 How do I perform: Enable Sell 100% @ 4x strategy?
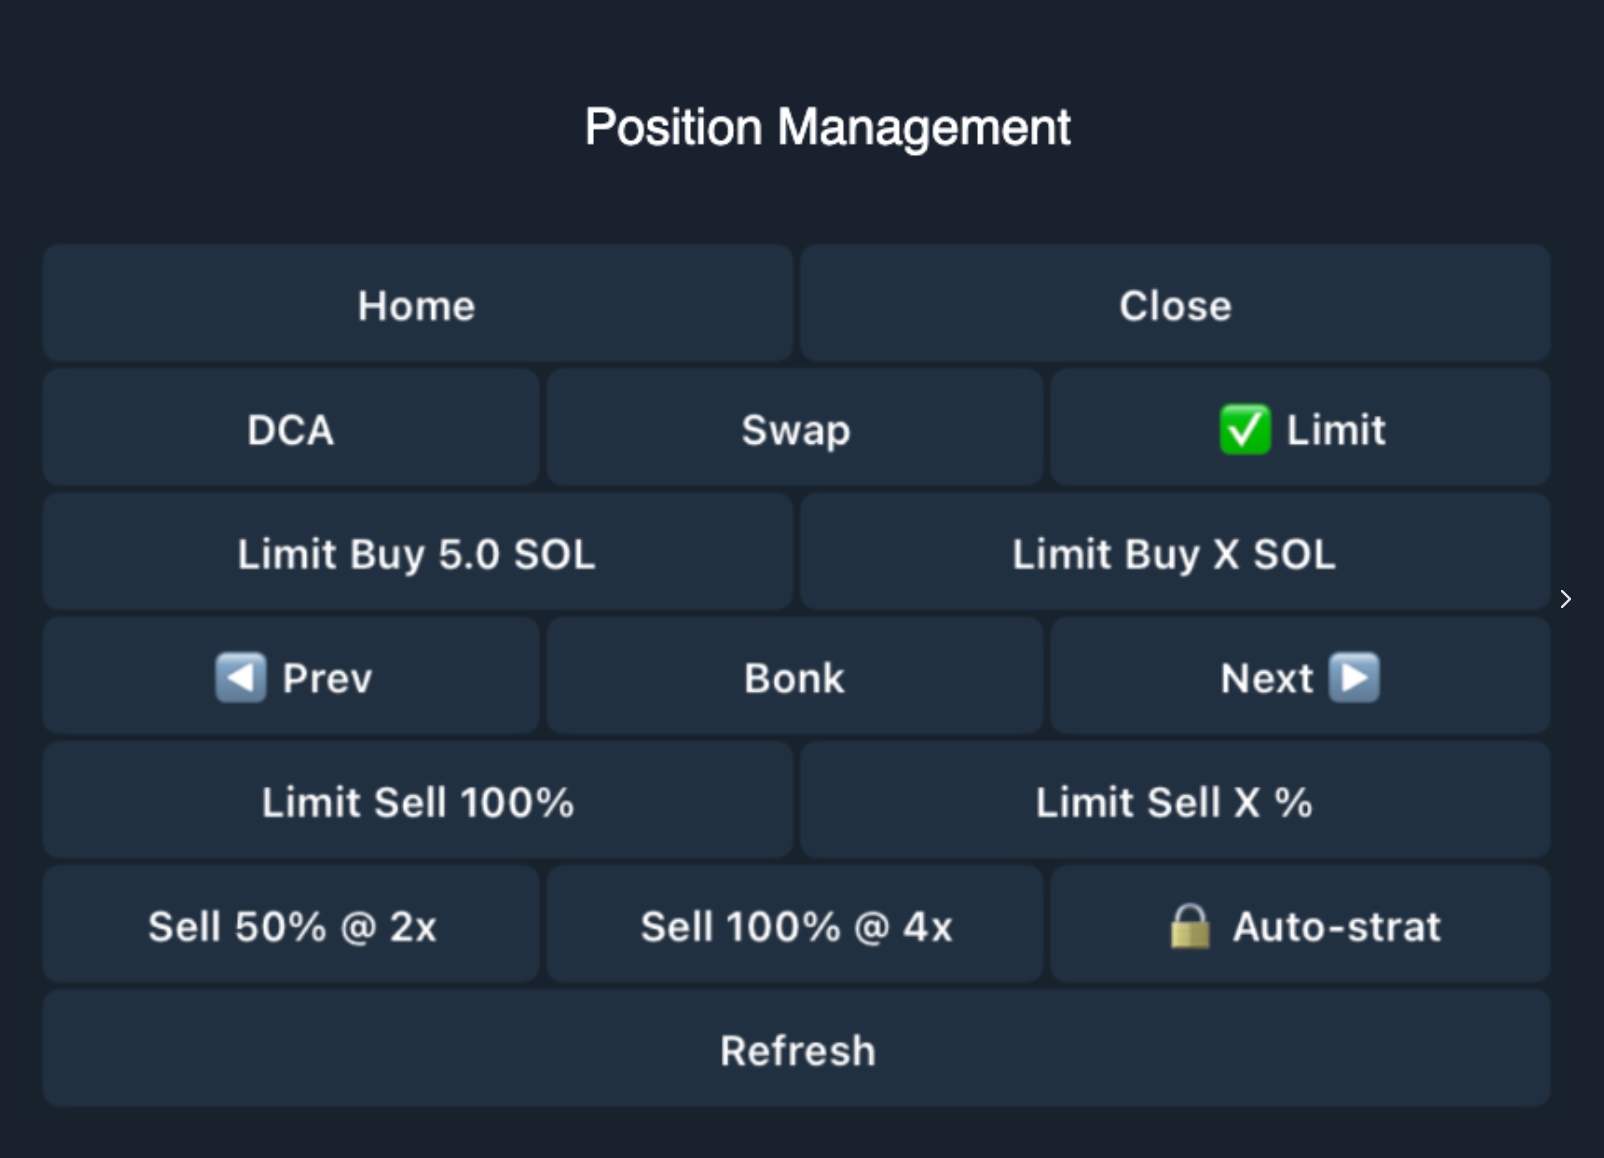tap(795, 926)
